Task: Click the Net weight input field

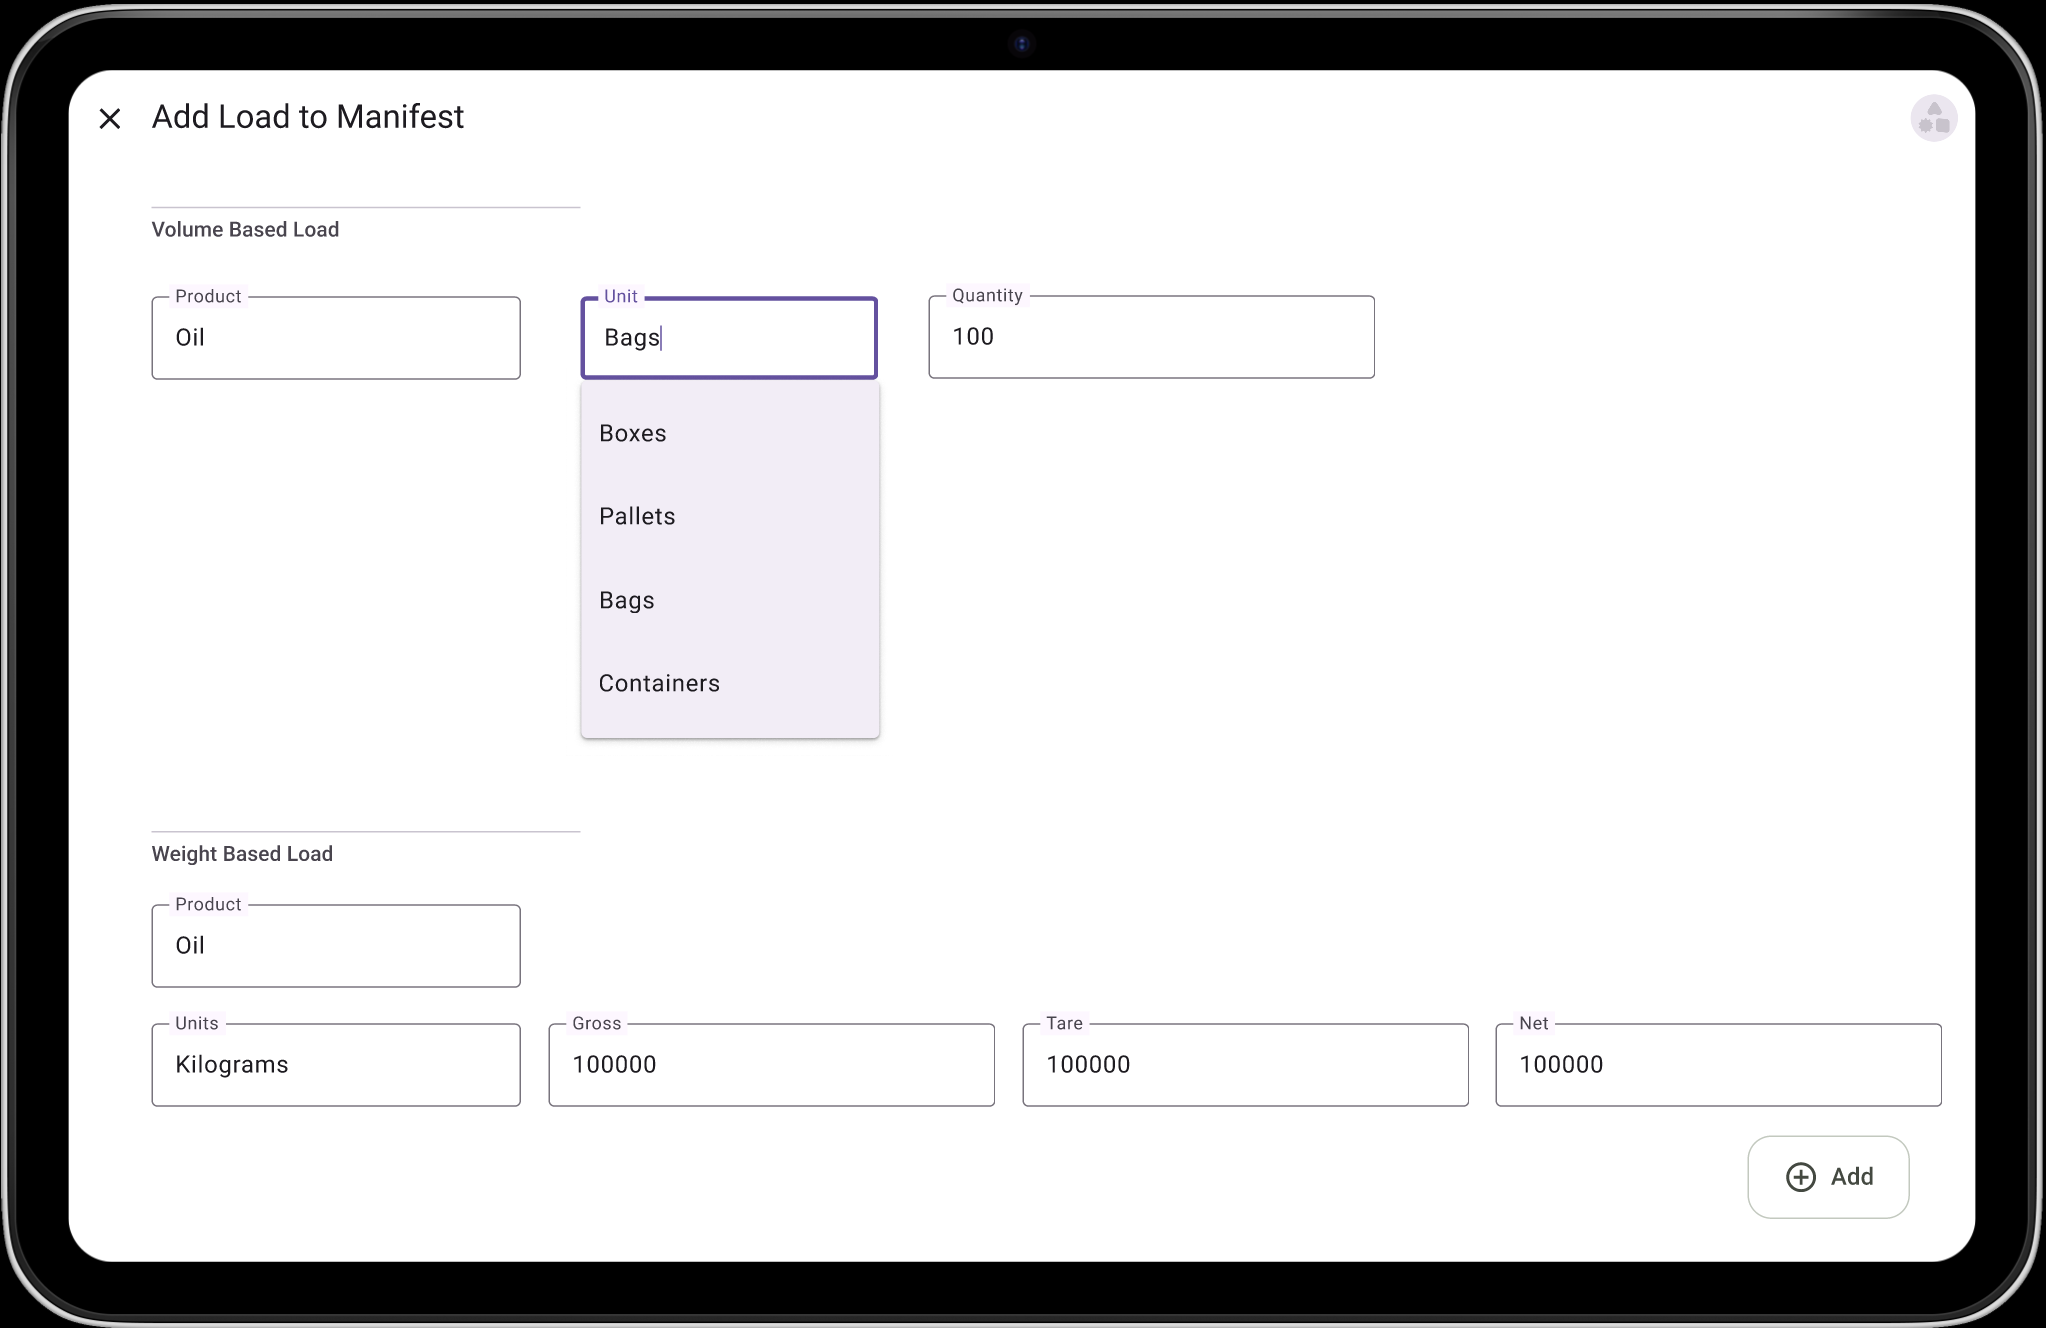Action: click(x=1717, y=1065)
